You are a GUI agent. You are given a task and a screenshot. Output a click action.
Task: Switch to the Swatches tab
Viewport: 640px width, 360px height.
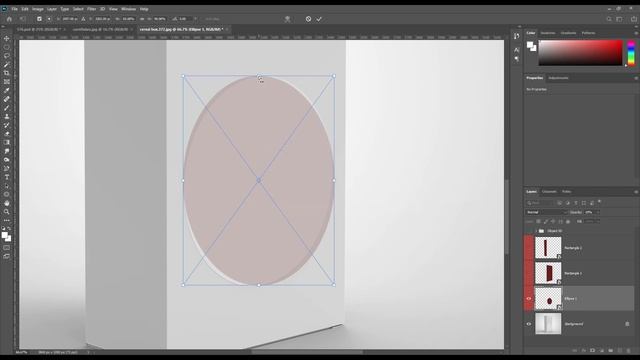point(548,33)
